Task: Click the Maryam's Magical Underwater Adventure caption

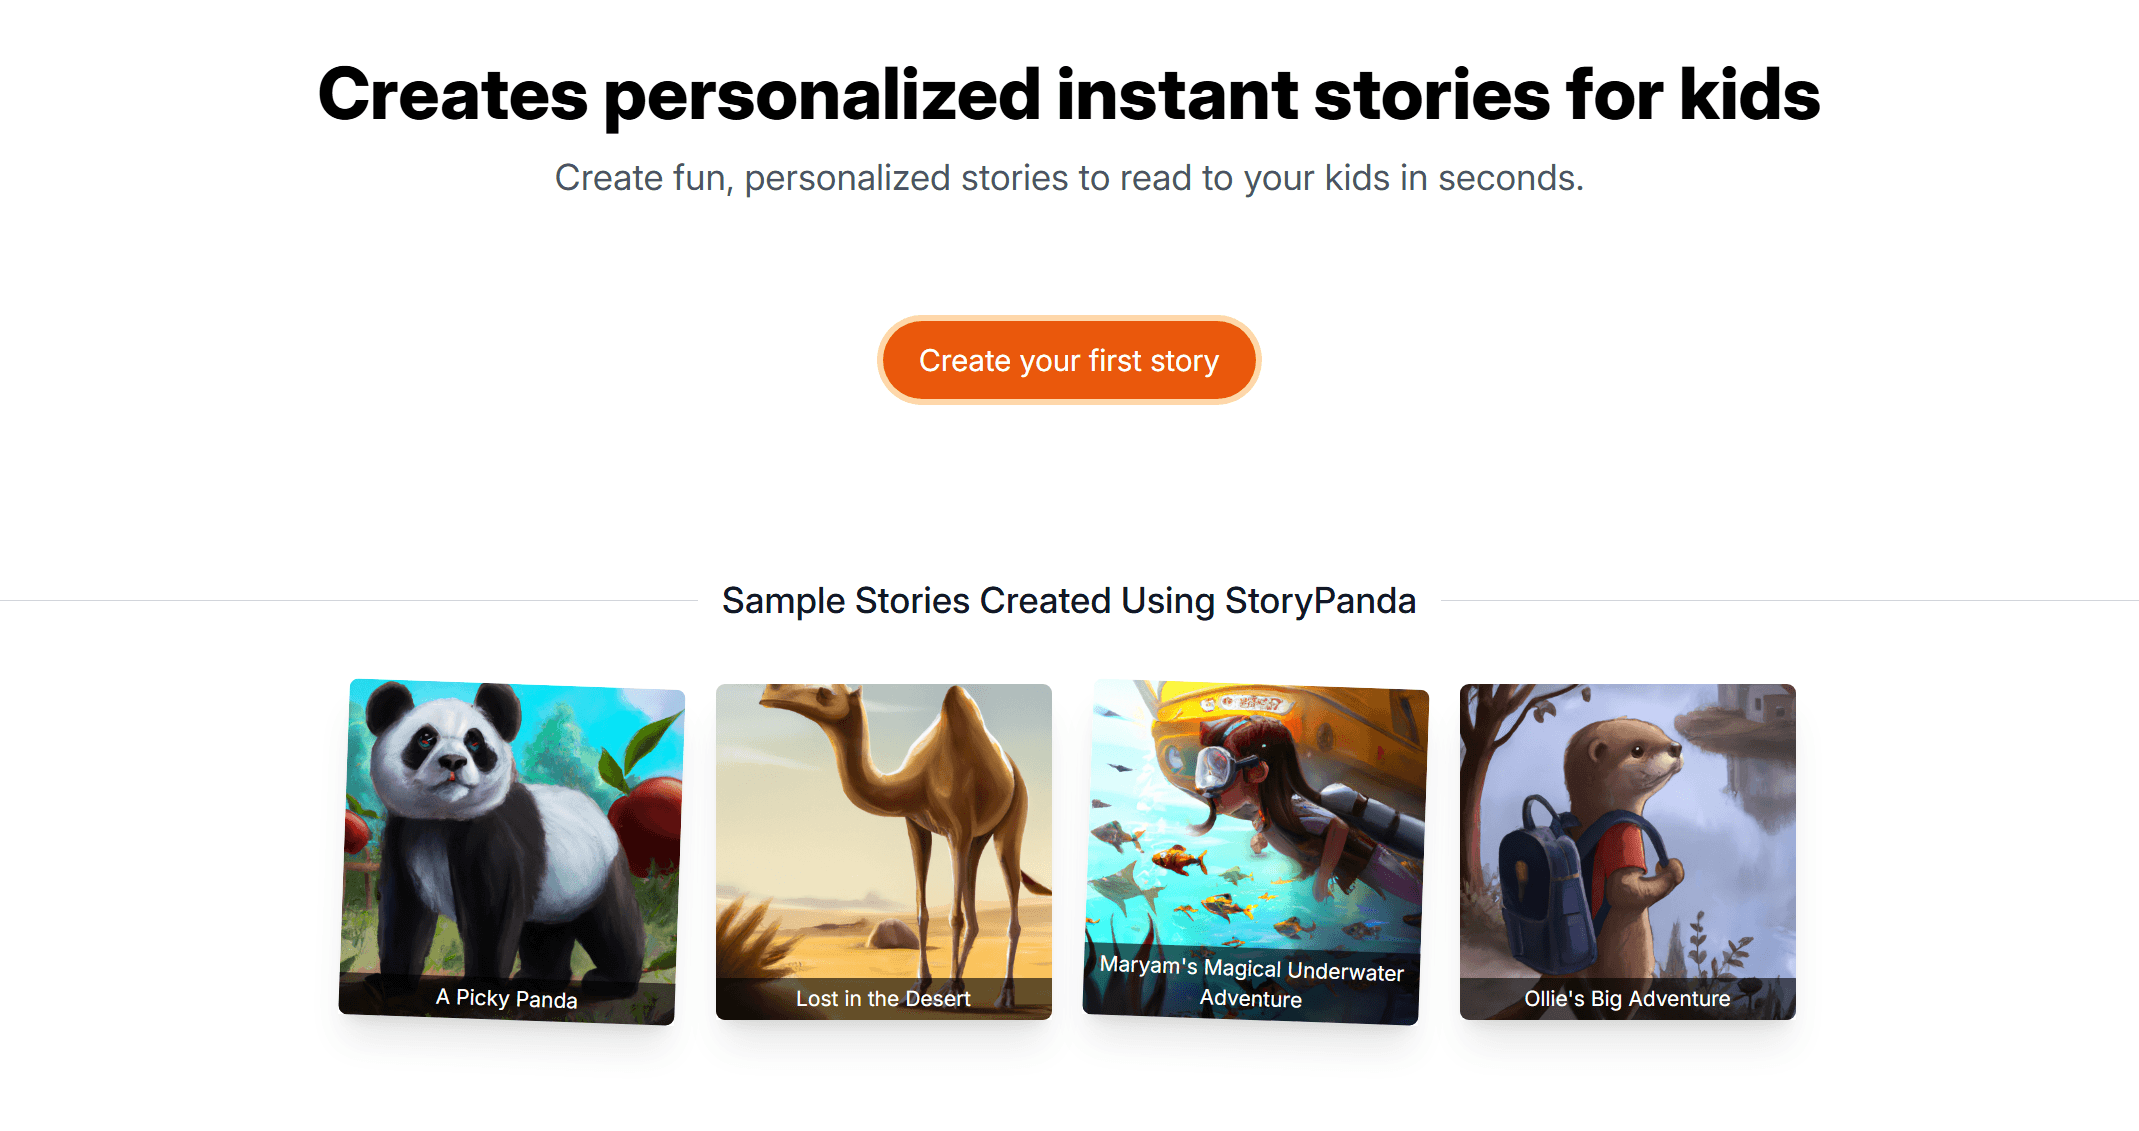Action: [1251, 983]
